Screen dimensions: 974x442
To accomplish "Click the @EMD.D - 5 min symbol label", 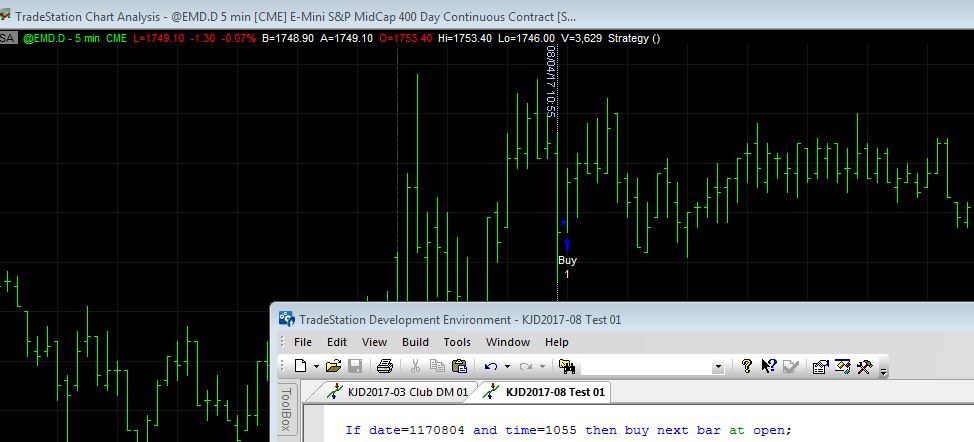I will pos(61,38).
